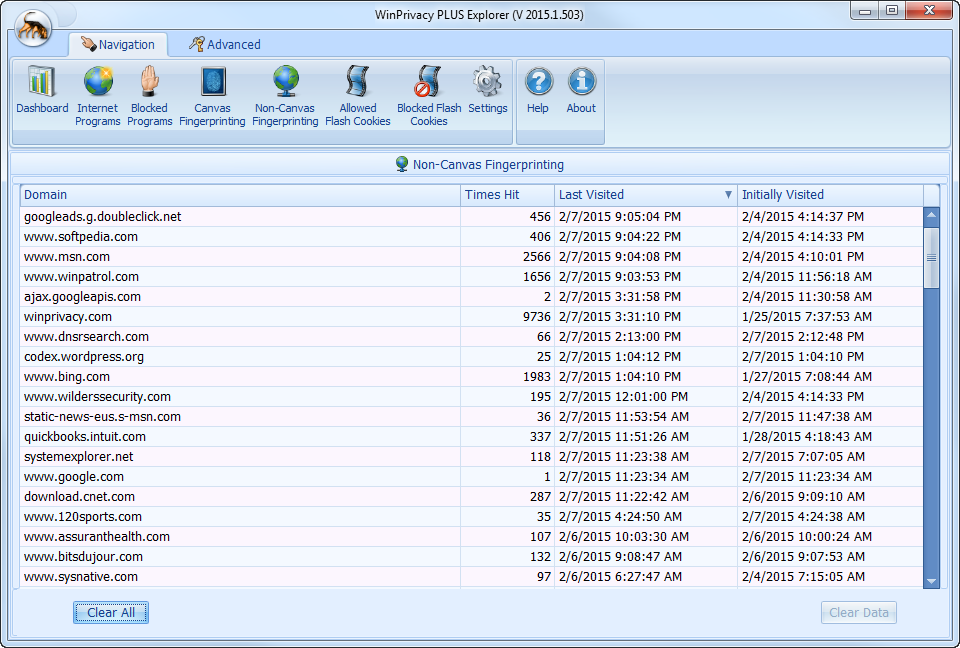Click last visited 2/6/2015 6:27:47 AM

(620, 577)
